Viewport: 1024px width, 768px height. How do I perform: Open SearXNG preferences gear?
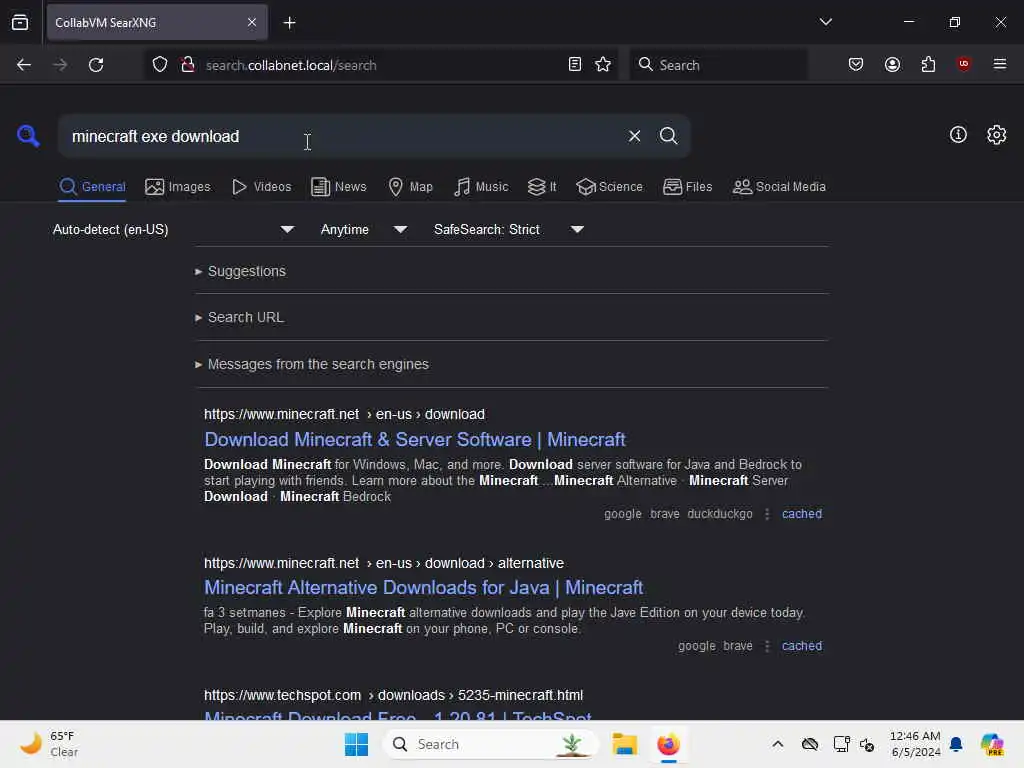click(996, 135)
